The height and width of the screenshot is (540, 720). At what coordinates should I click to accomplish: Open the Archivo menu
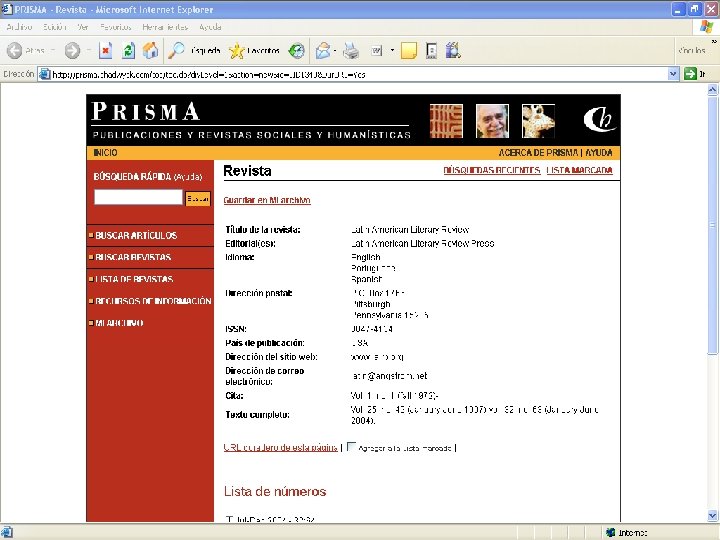19,27
